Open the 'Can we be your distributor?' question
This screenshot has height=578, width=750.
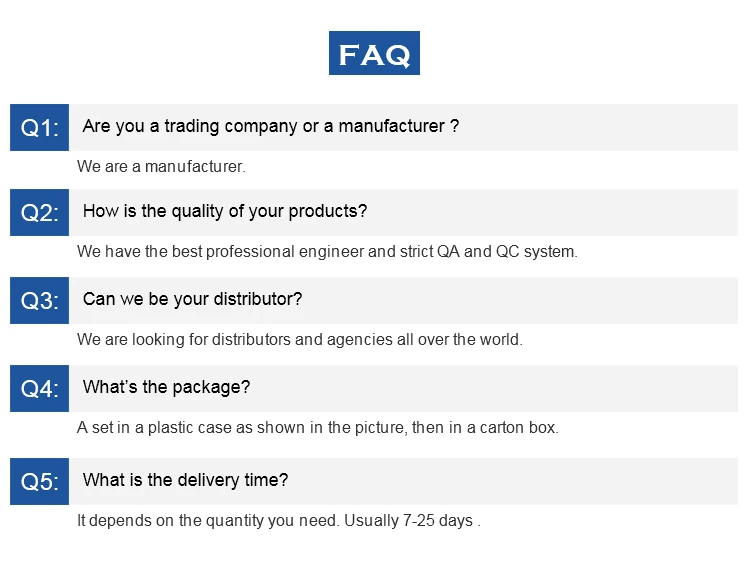[192, 300]
